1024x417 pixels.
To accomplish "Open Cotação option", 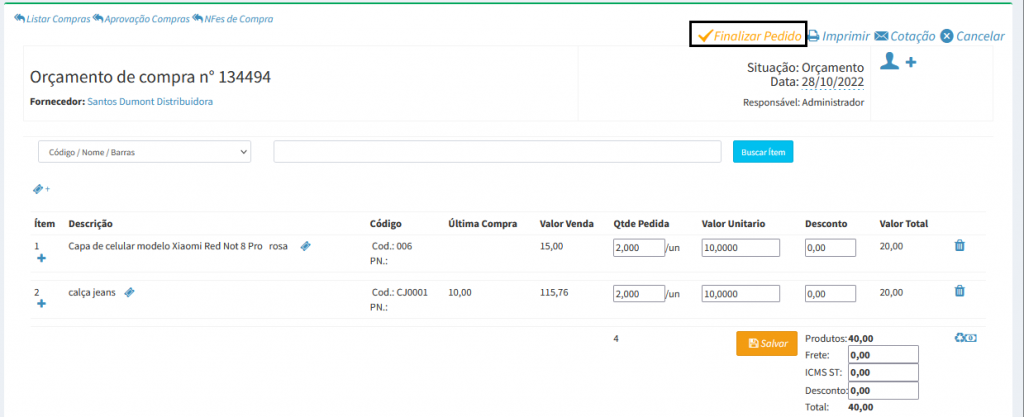I will click(x=904, y=36).
